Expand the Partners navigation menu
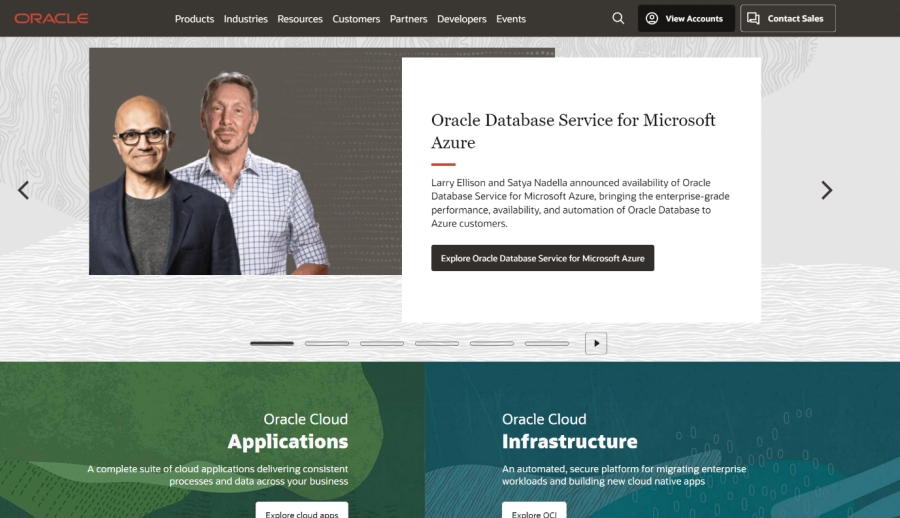 409,19
